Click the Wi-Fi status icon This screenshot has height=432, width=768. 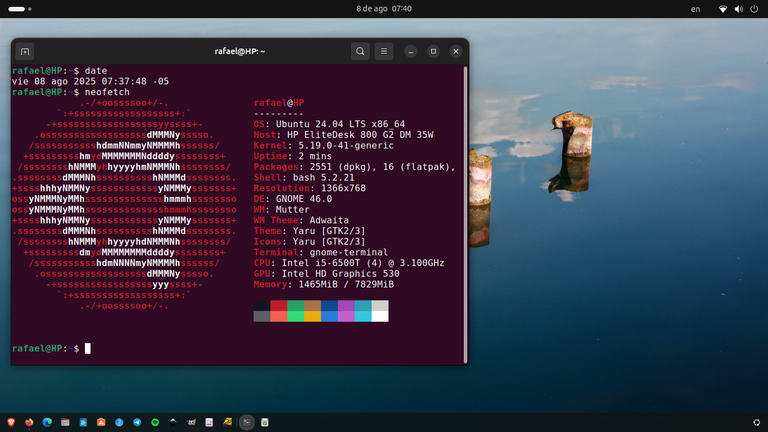tap(723, 9)
